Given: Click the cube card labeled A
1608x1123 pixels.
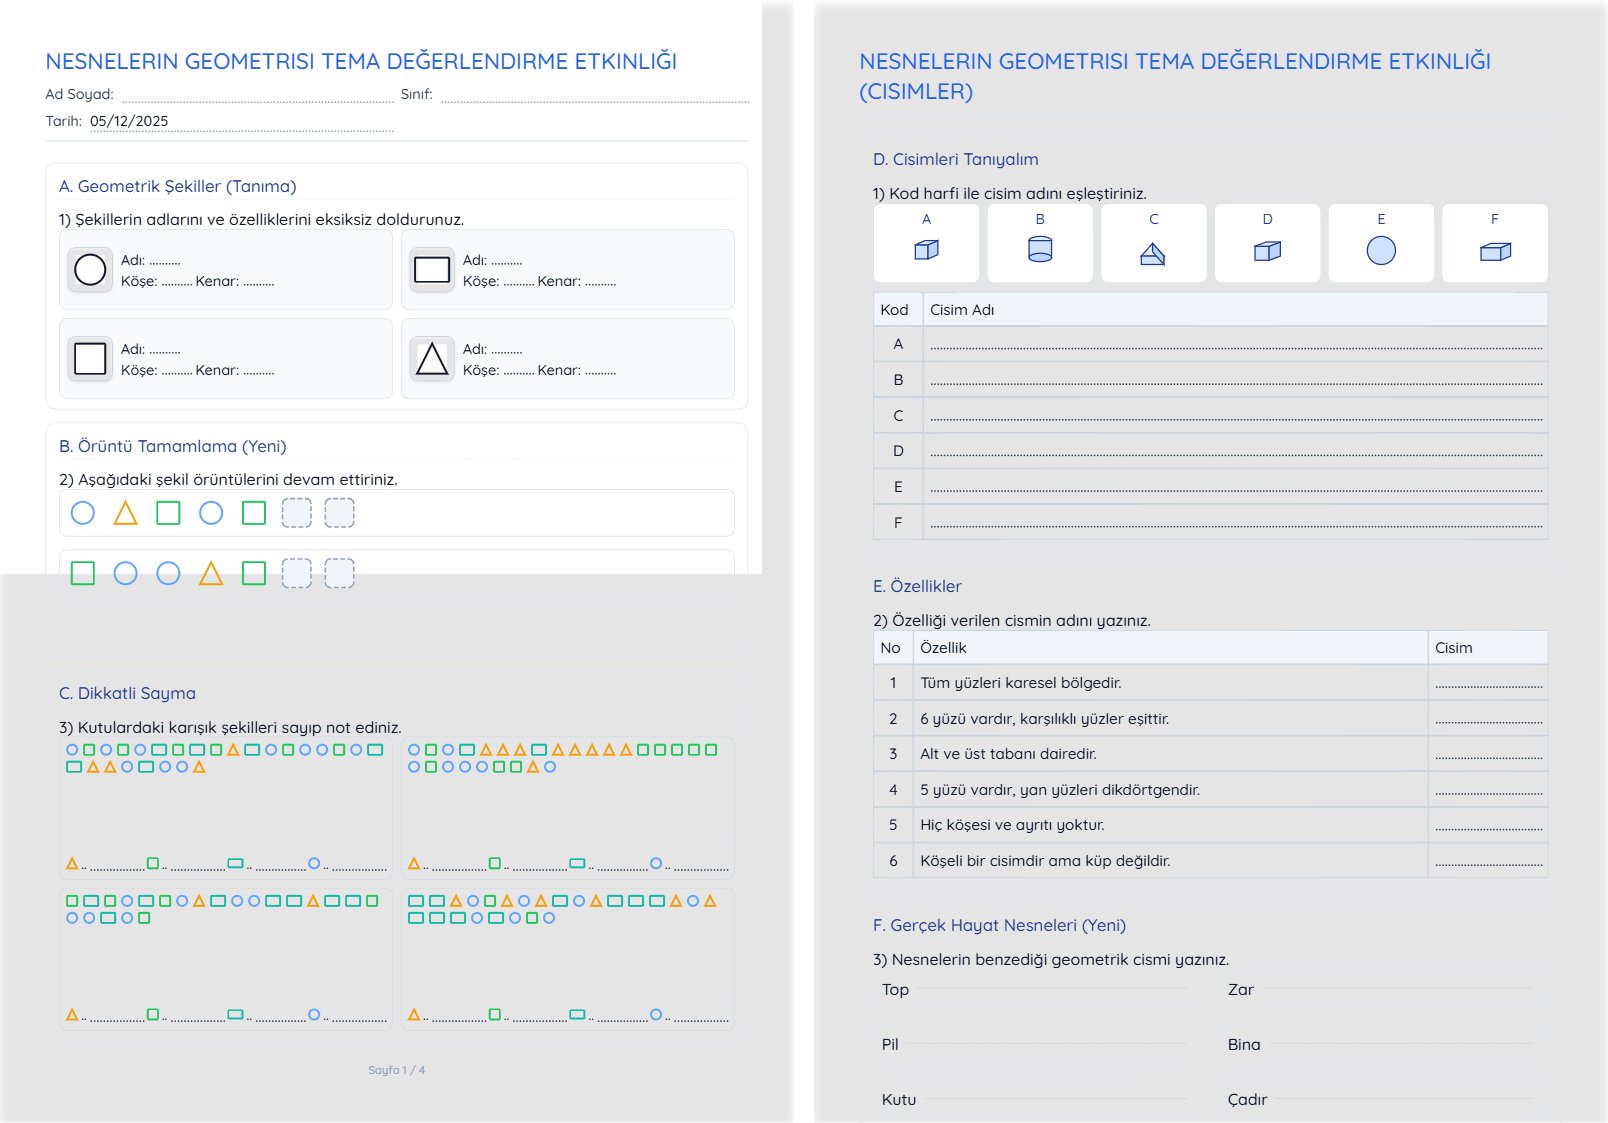Looking at the screenshot, I should pyautogui.click(x=926, y=244).
